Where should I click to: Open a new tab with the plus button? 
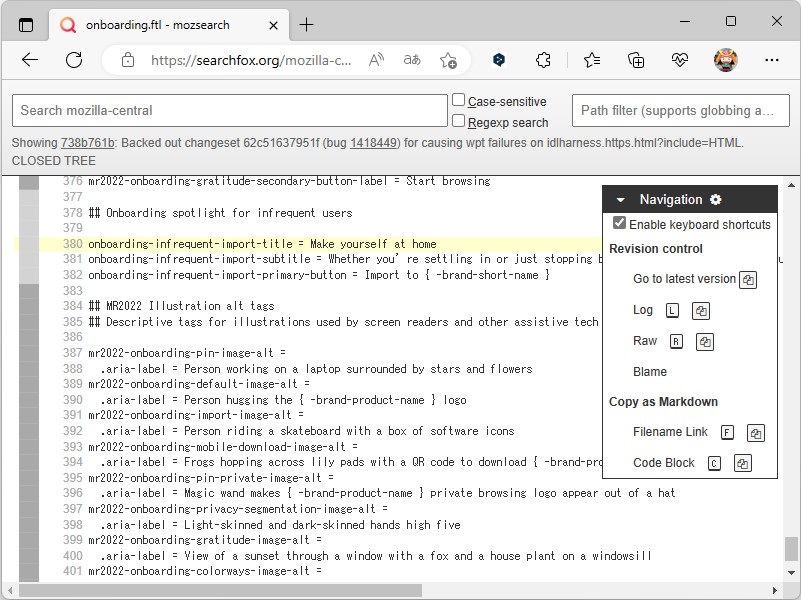pyautogui.click(x=307, y=25)
